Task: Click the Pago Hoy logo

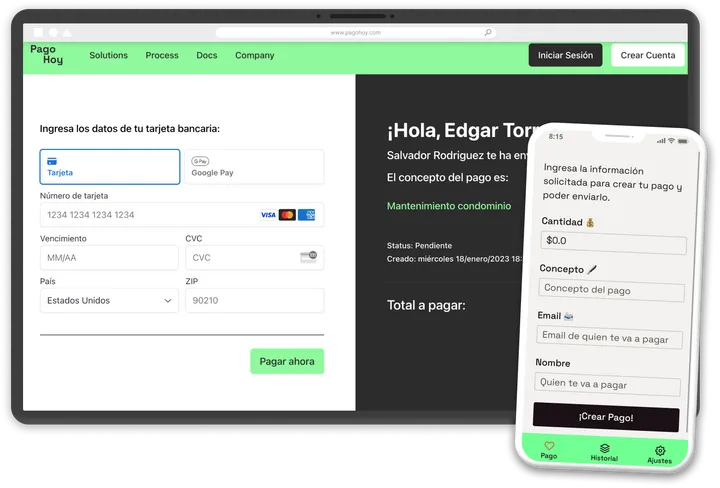Action: pos(46,54)
